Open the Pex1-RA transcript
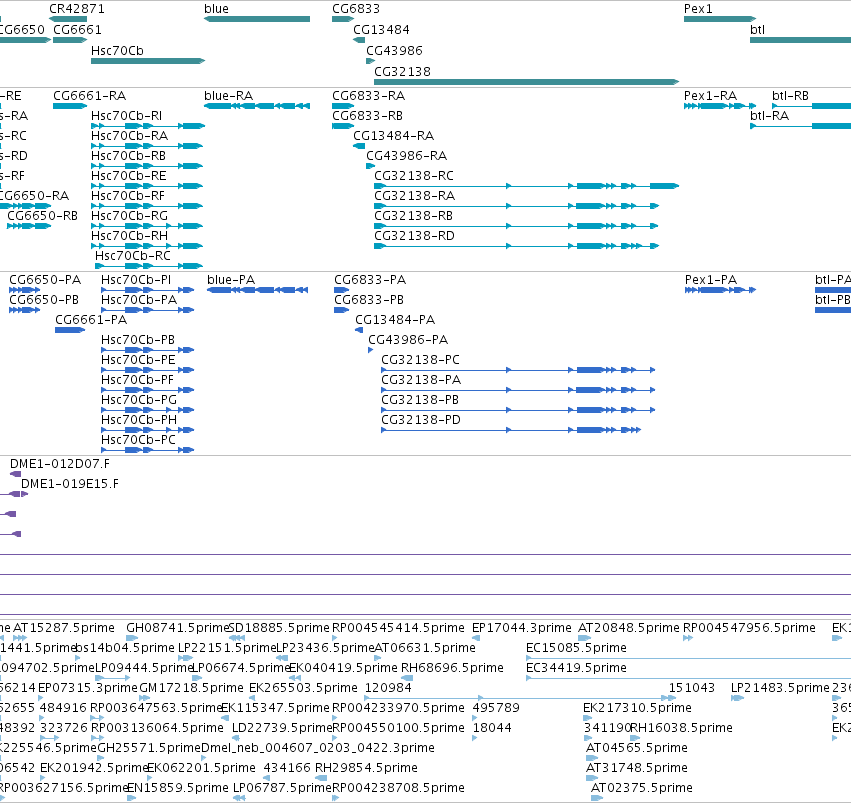The height and width of the screenshot is (803, 851). tap(720, 106)
